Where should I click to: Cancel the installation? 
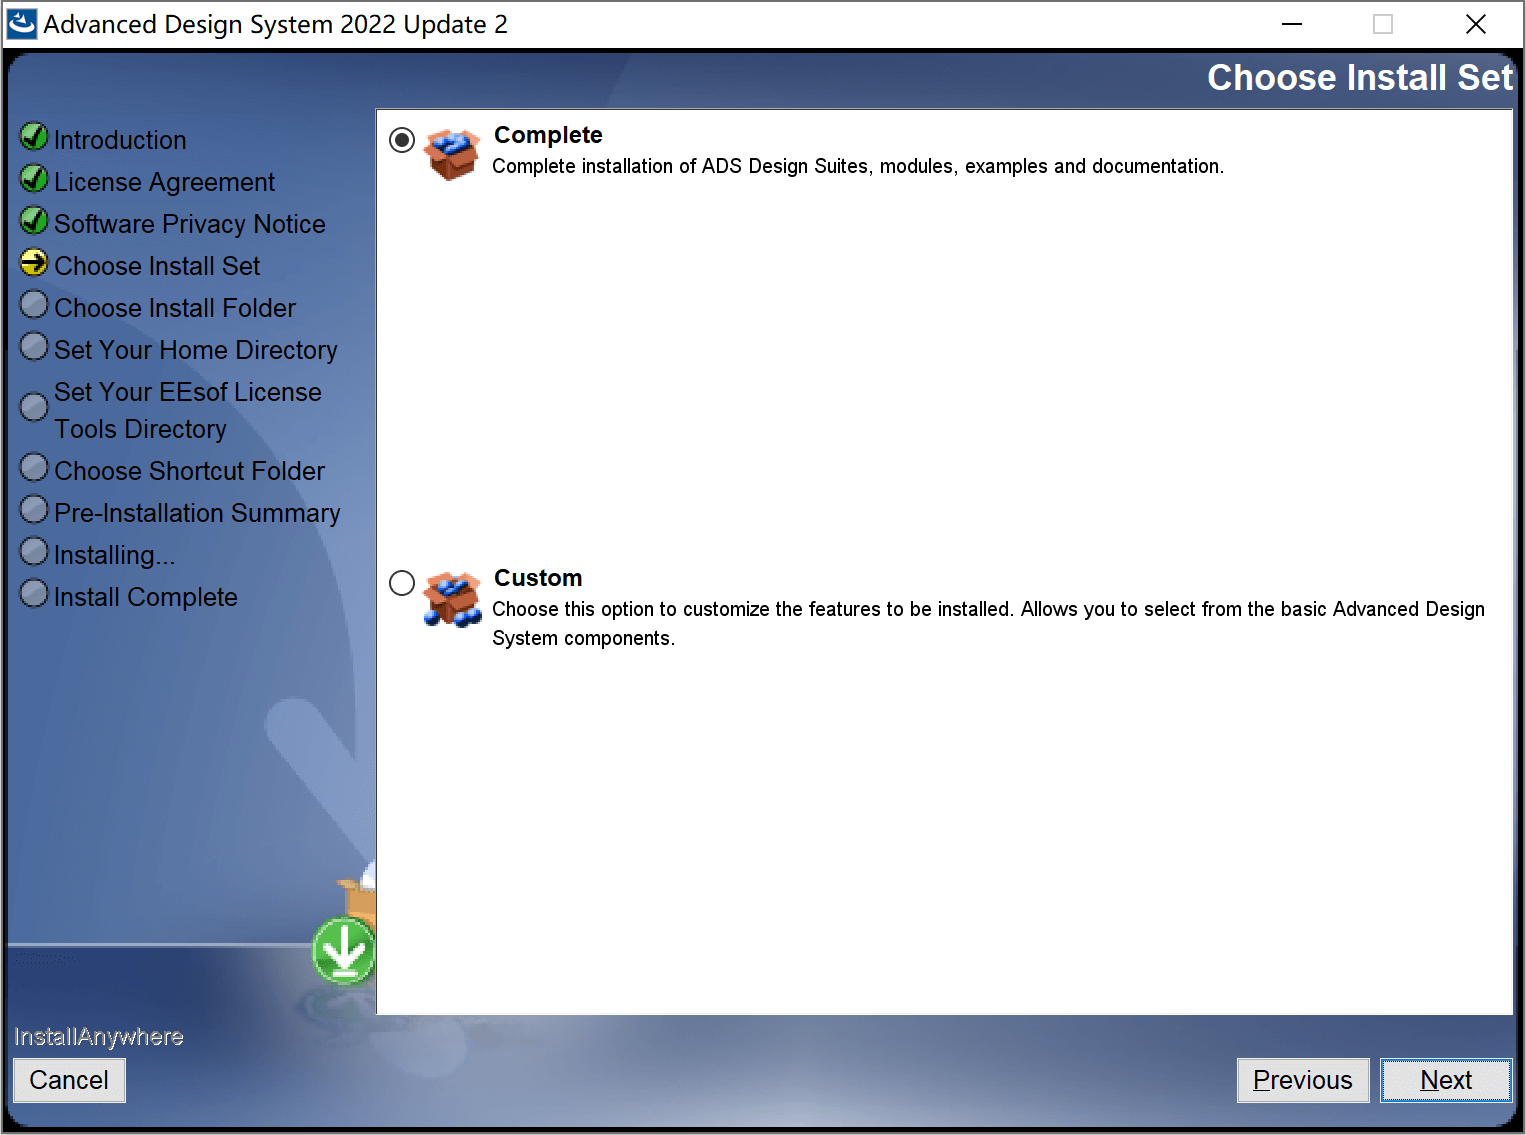[69, 1080]
